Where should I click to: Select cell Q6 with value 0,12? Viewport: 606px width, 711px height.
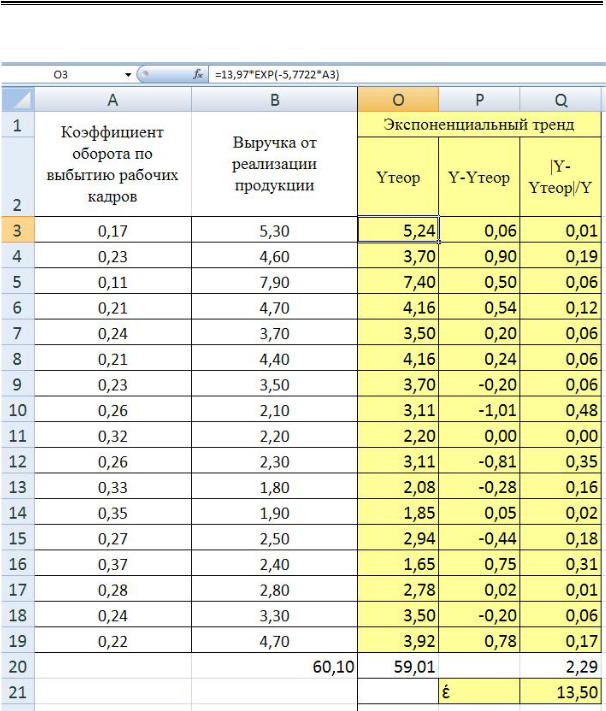click(x=561, y=307)
